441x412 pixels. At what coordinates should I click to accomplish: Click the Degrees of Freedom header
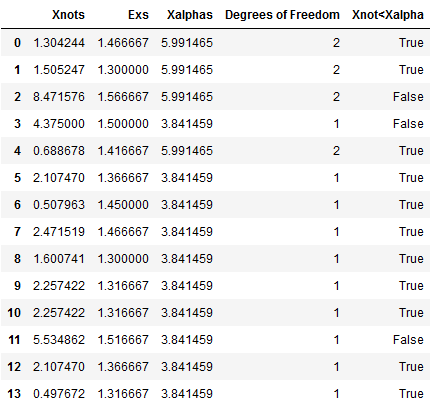click(x=282, y=15)
